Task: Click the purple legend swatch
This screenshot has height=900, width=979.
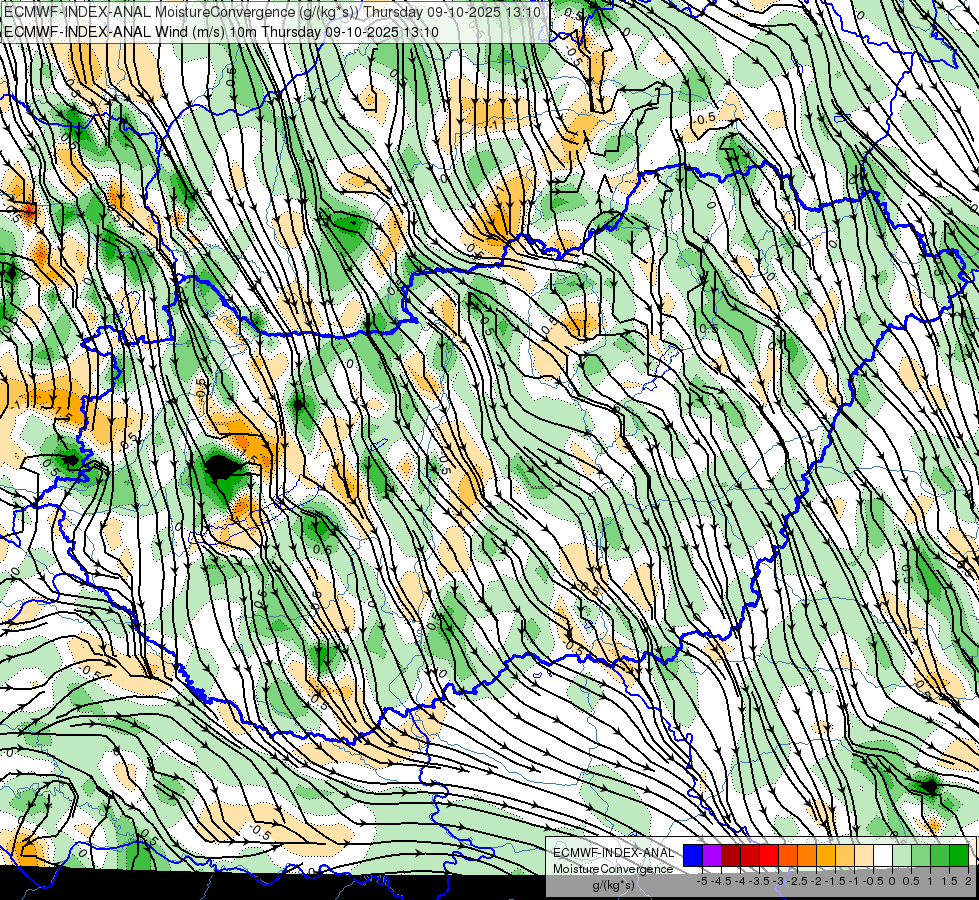Action: [x=712, y=856]
